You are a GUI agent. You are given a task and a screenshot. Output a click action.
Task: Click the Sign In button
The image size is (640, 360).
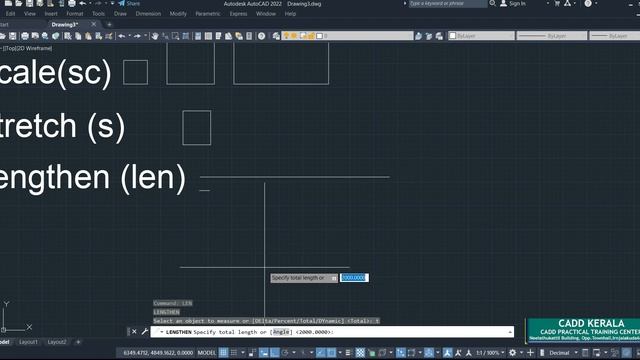[x=513, y=3]
